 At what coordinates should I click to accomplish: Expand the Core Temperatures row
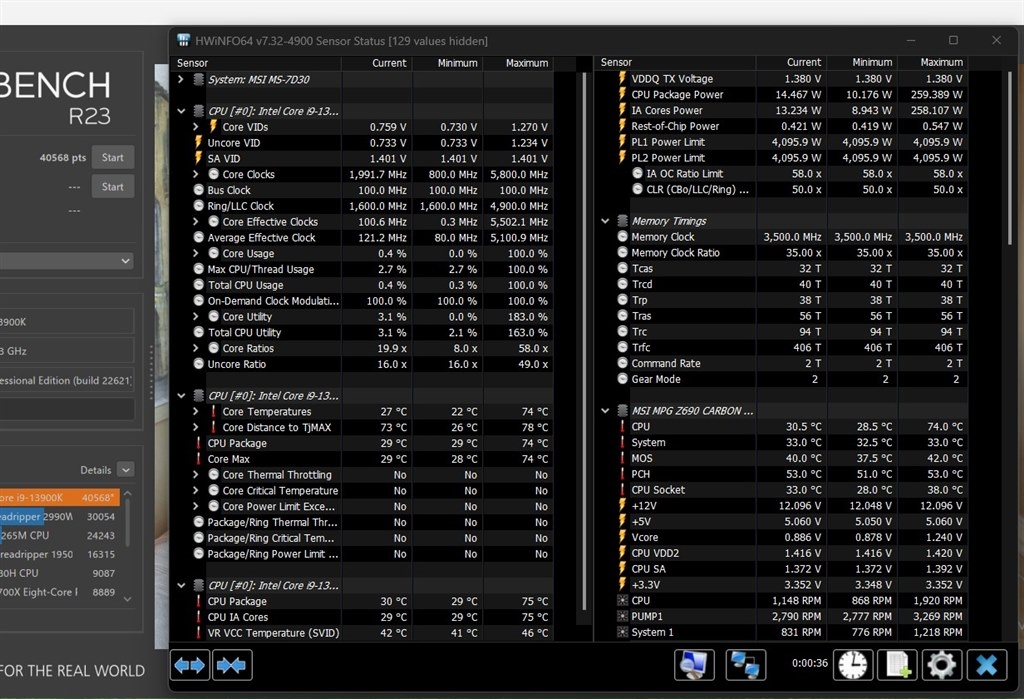point(195,412)
